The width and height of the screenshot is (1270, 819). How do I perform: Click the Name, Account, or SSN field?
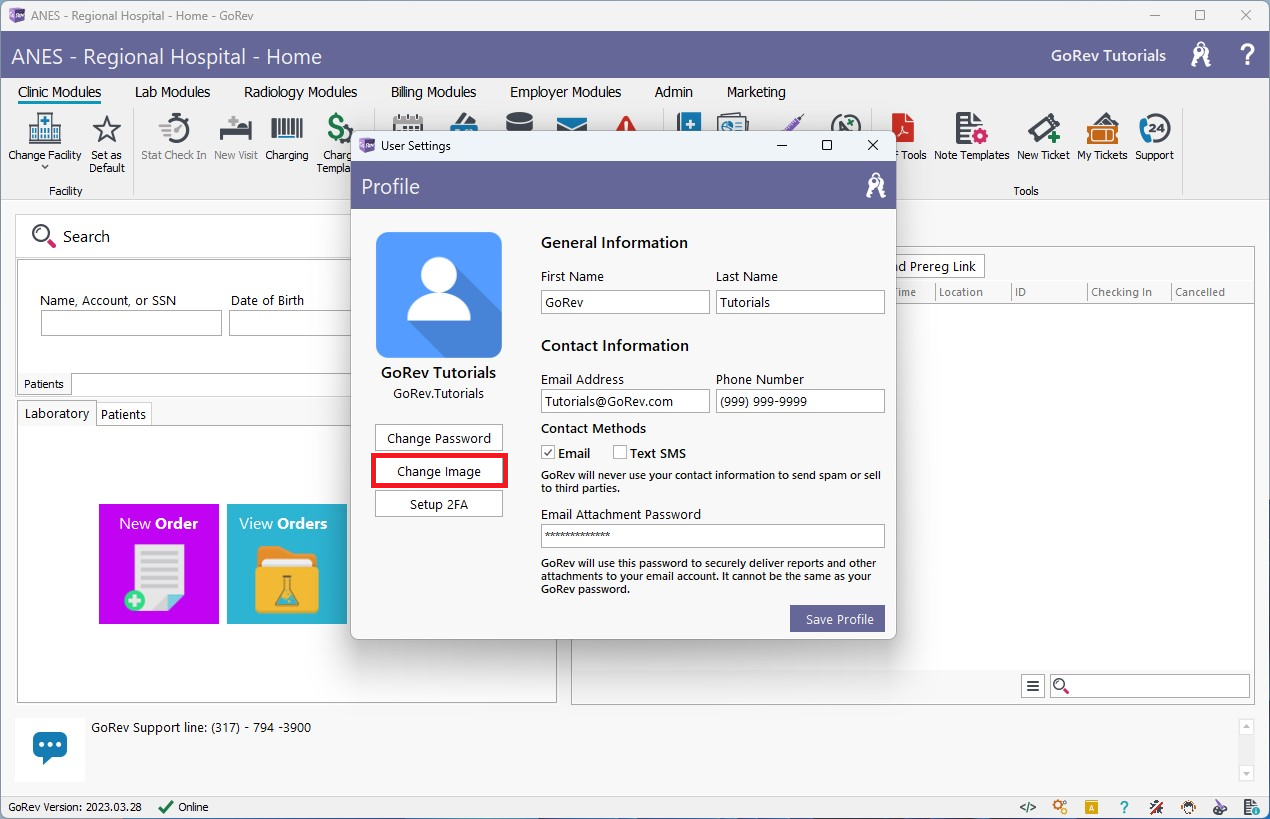[131, 323]
